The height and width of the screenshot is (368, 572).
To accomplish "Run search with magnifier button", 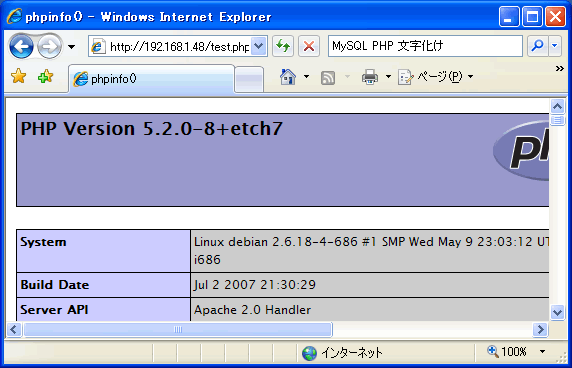I will click(x=537, y=46).
